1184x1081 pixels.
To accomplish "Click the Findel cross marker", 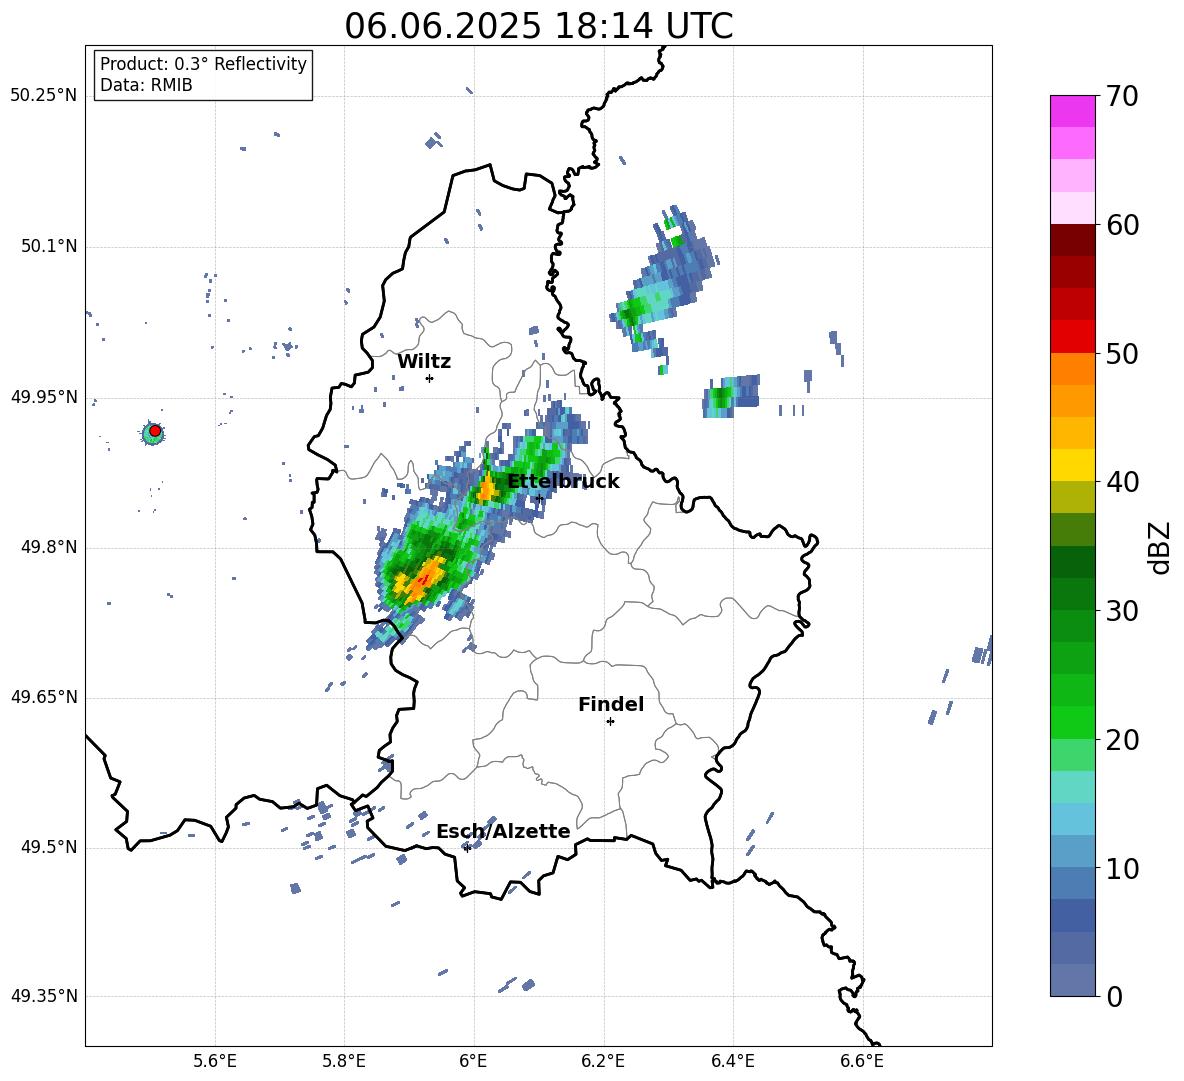I will 610,722.
